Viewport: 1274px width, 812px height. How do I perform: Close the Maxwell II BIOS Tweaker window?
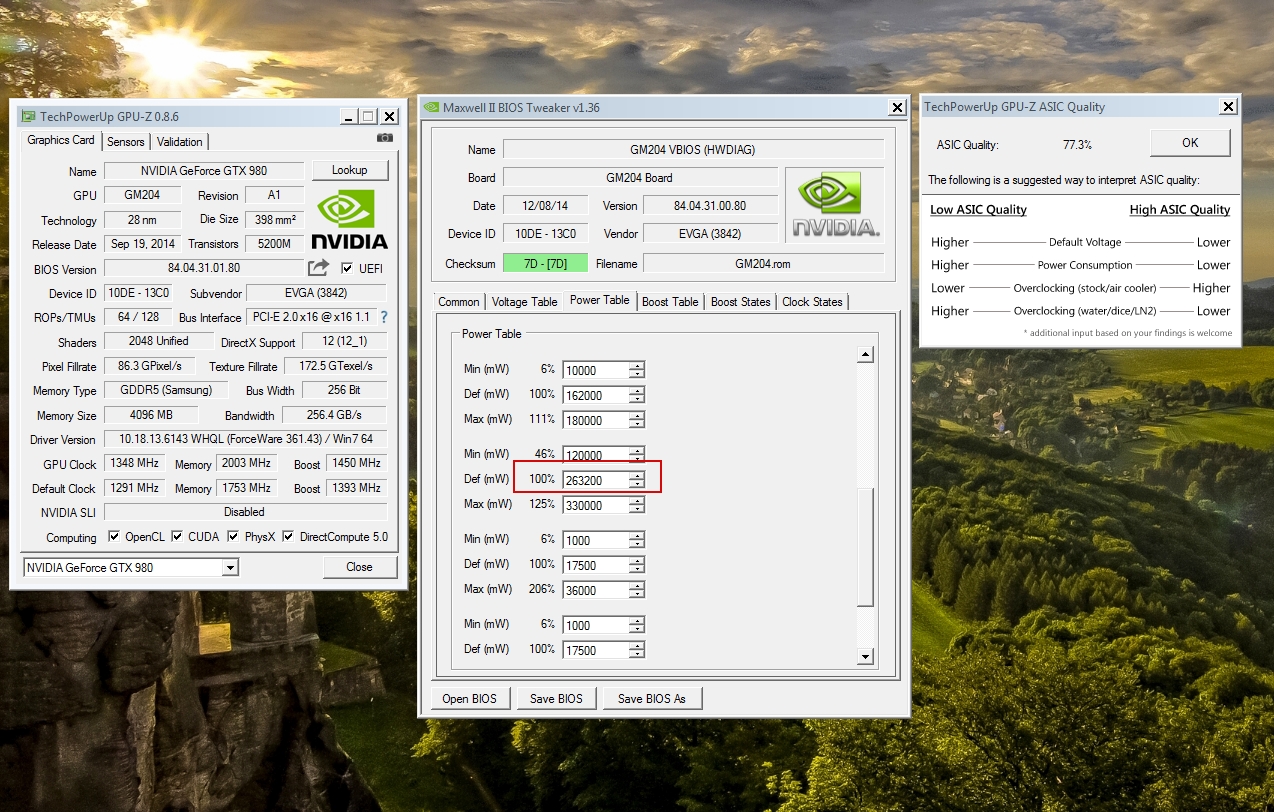[x=897, y=108]
